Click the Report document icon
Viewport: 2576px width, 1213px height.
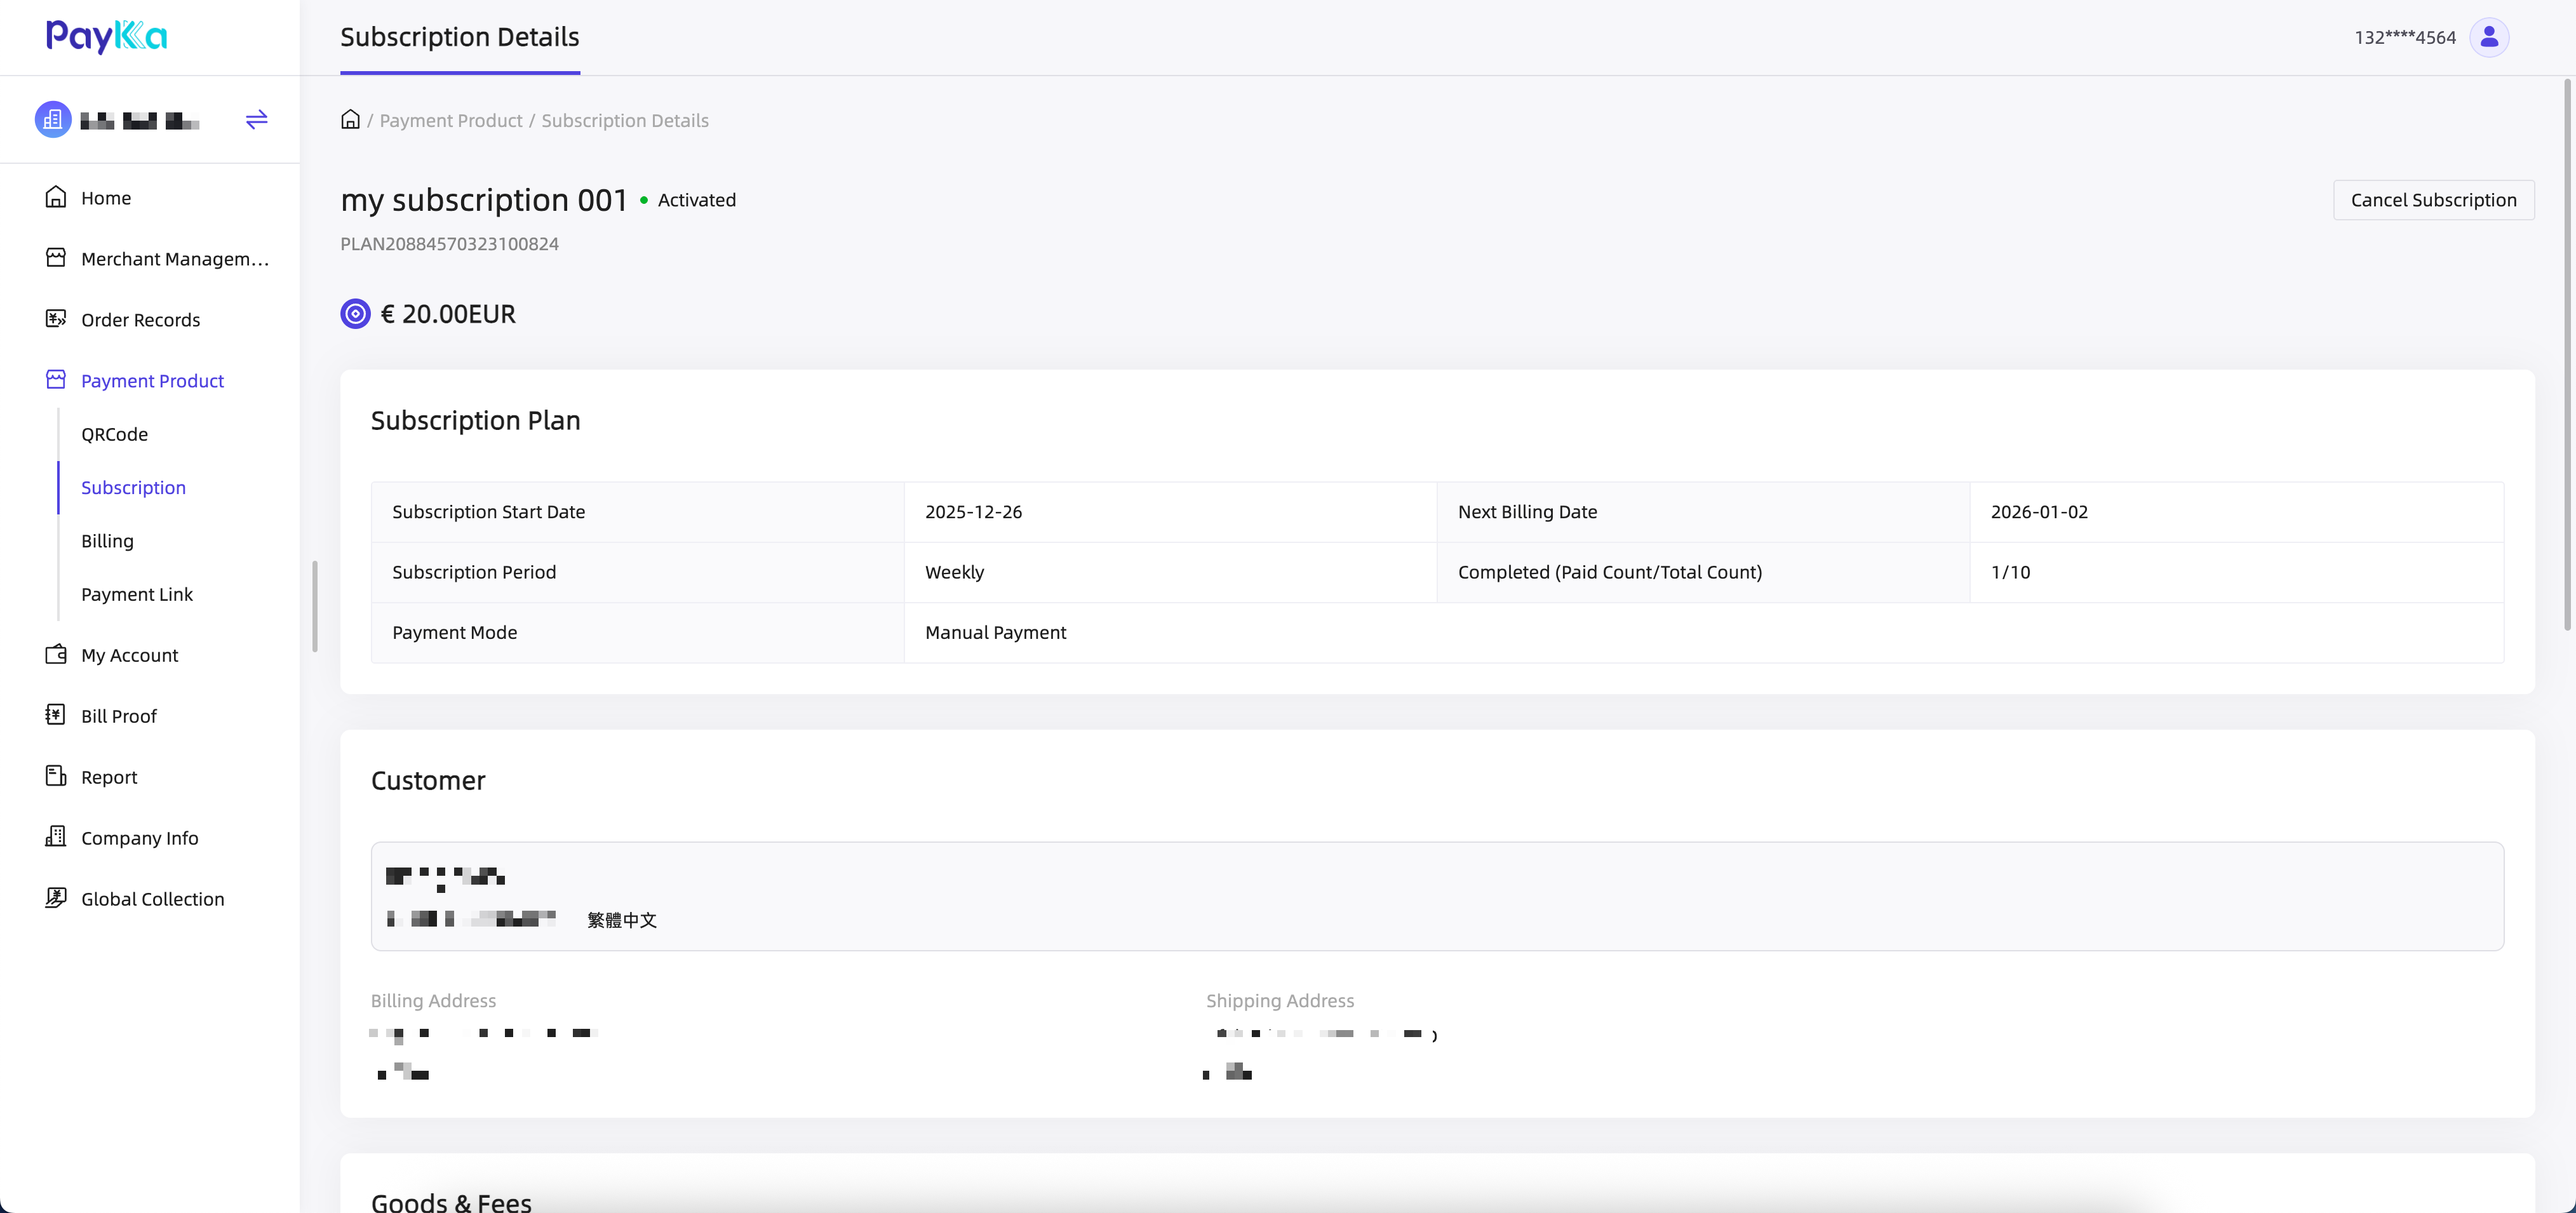(x=56, y=776)
